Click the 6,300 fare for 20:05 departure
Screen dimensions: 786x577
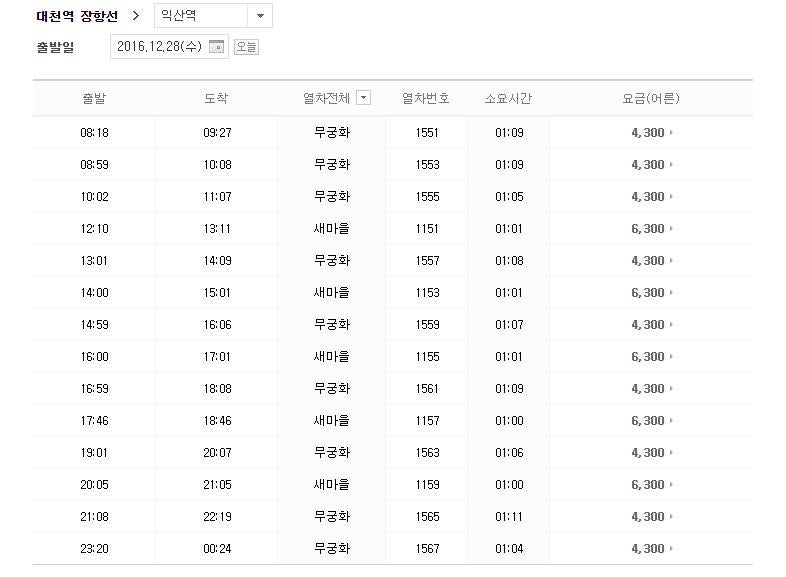(x=648, y=485)
